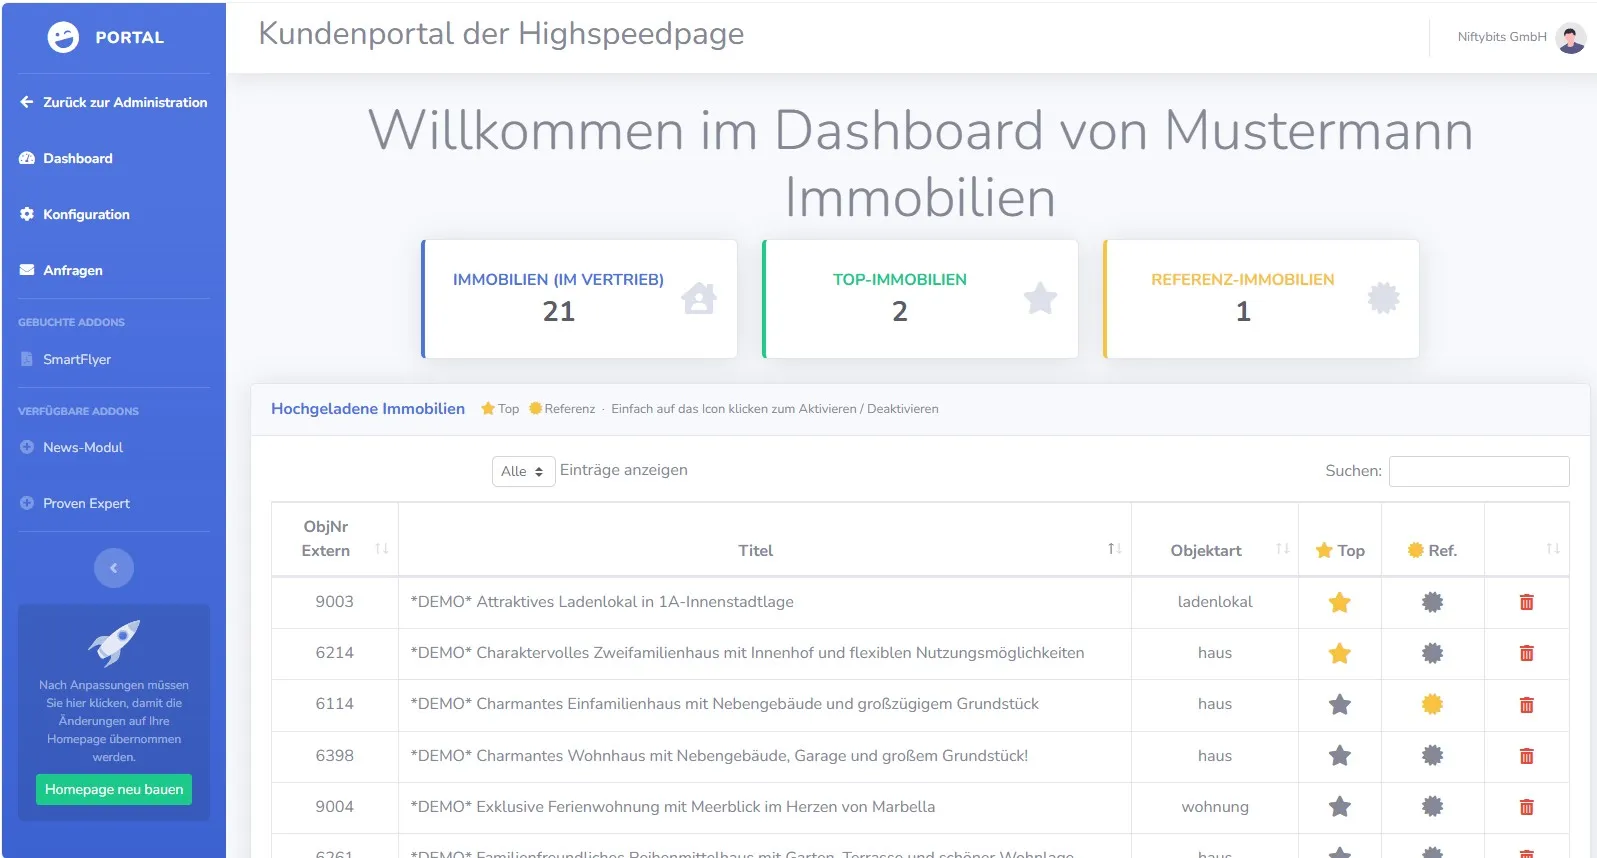This screenshot has width=1597, height=858.
Task: Open Konfiguration in the sidebar
Action: point(75,214)
